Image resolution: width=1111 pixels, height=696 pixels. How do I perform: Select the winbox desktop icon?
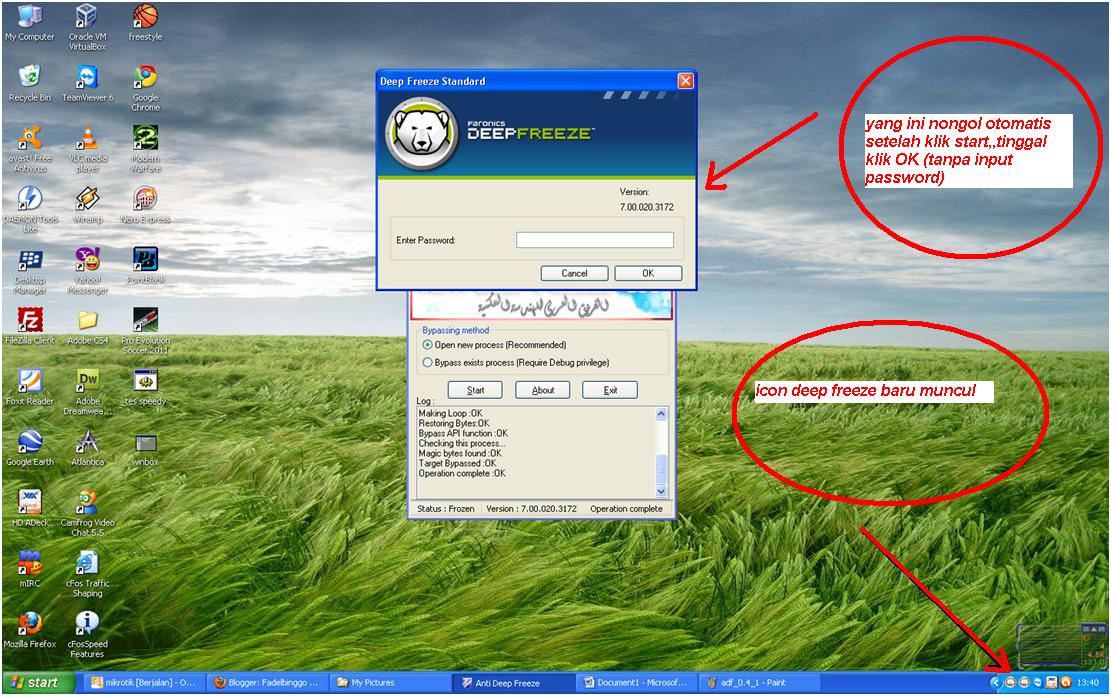pos(145,448)
